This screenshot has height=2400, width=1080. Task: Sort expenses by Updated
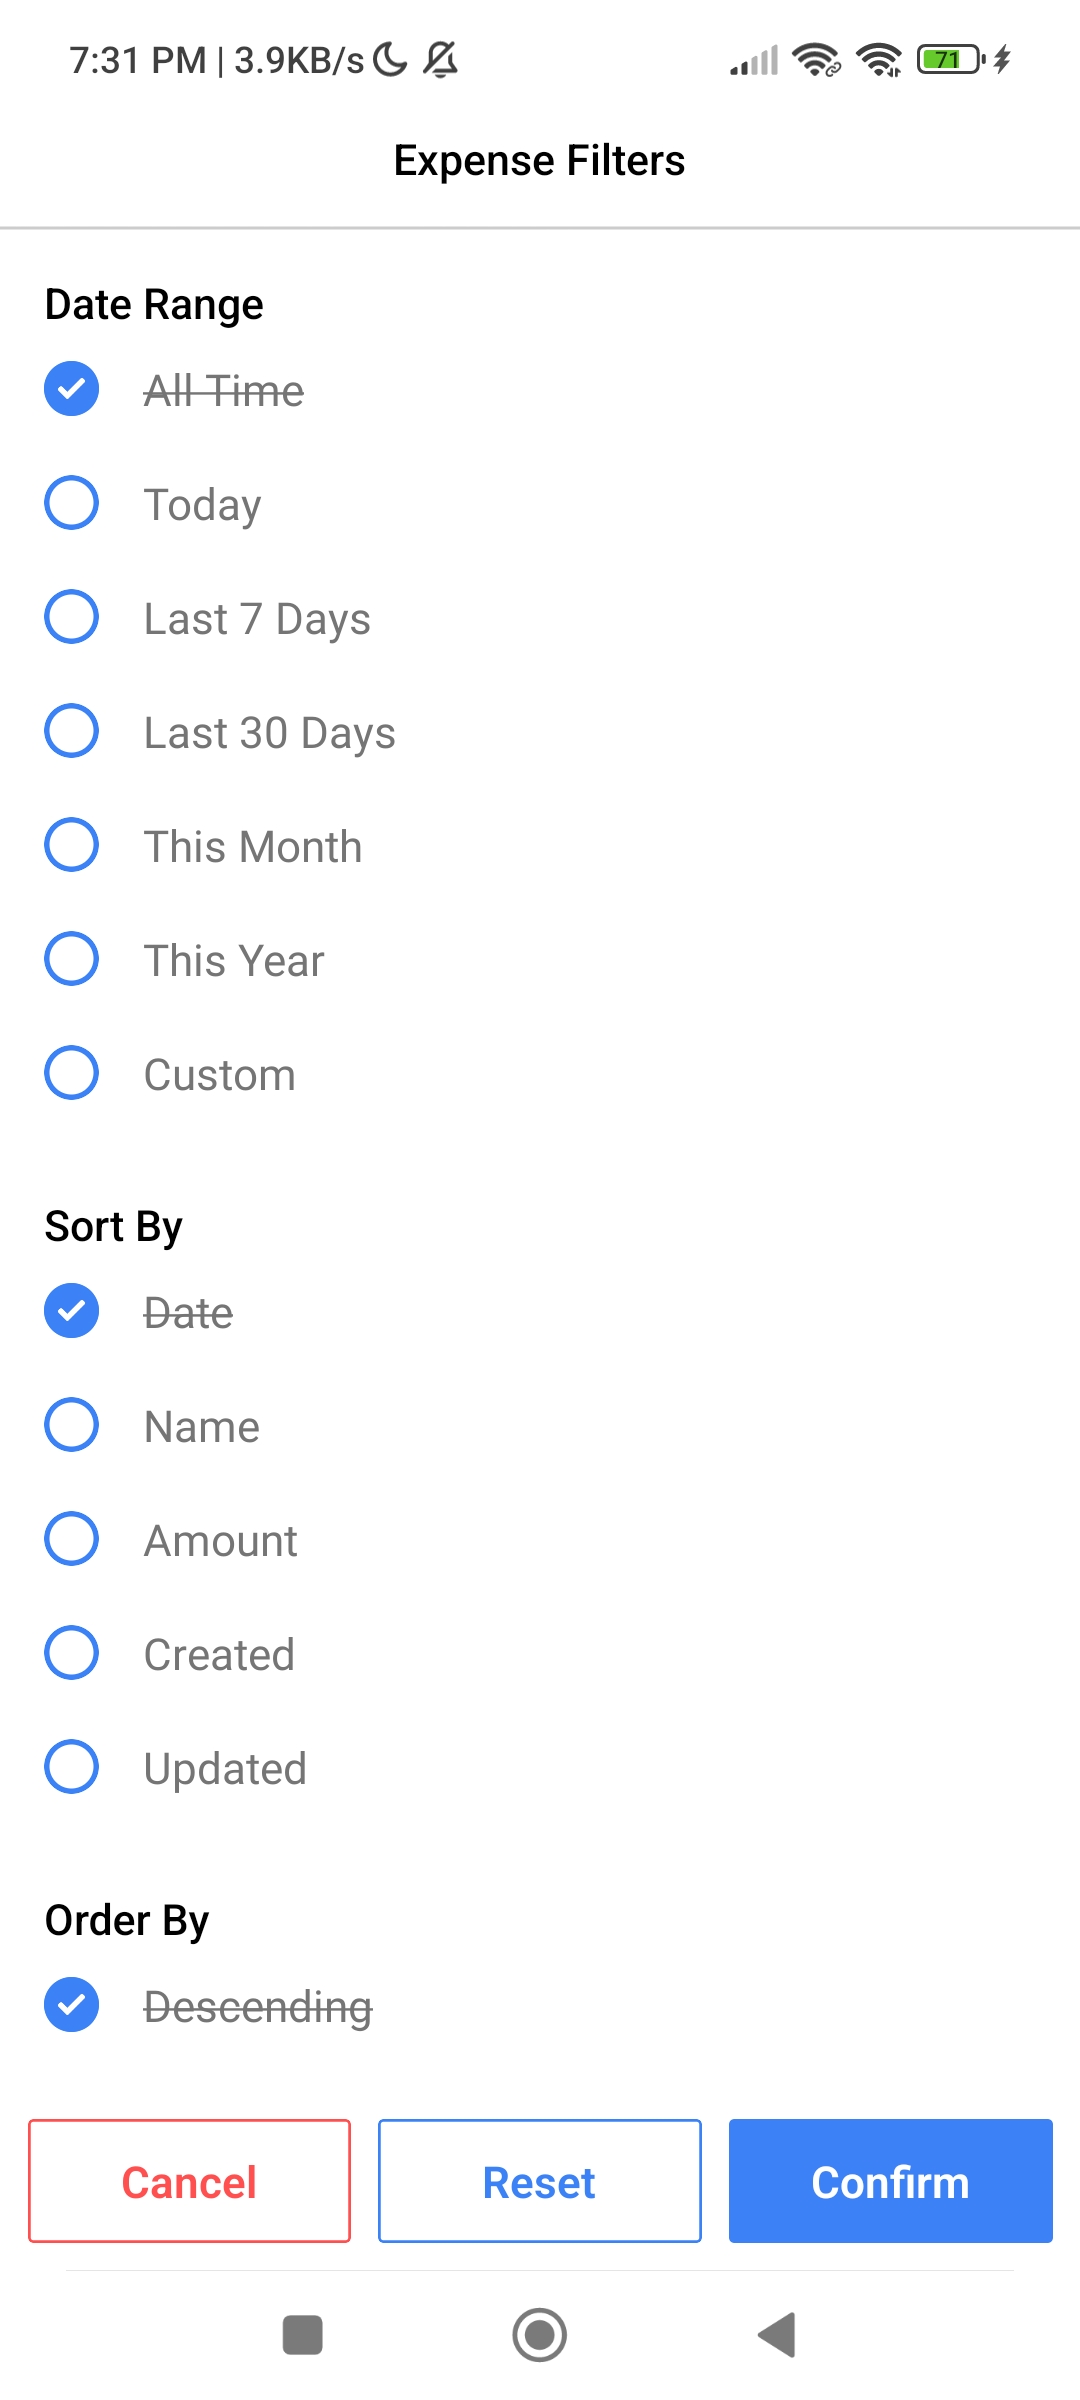72,1767
